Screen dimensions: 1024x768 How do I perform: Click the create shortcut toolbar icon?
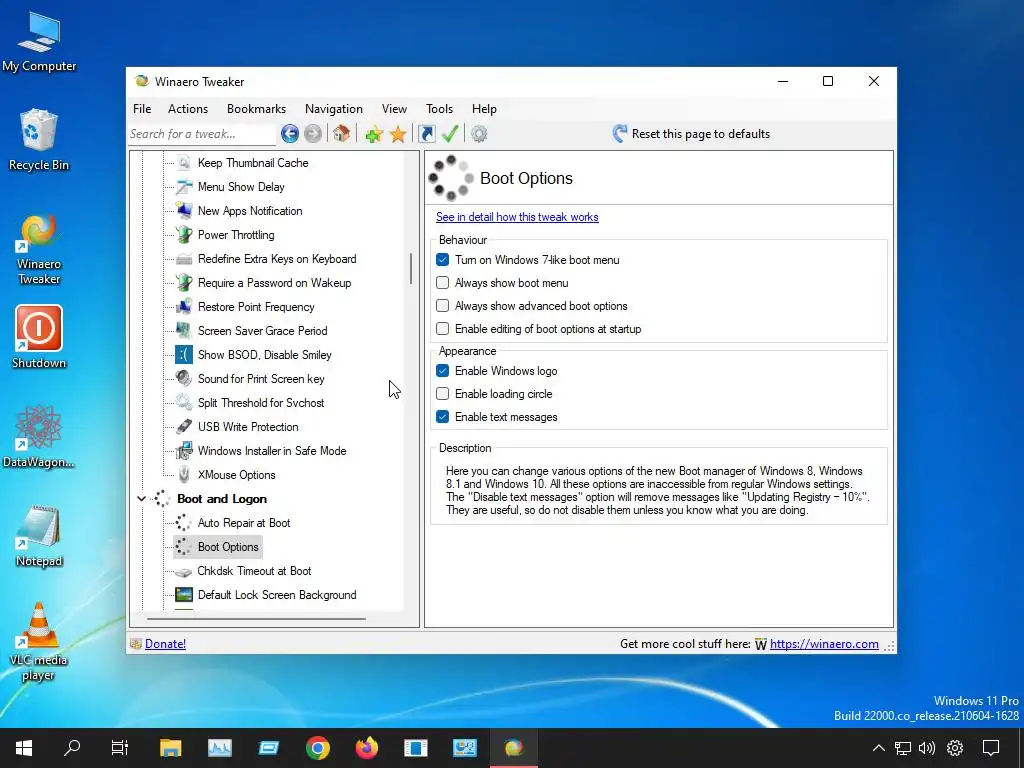(426, 134)
